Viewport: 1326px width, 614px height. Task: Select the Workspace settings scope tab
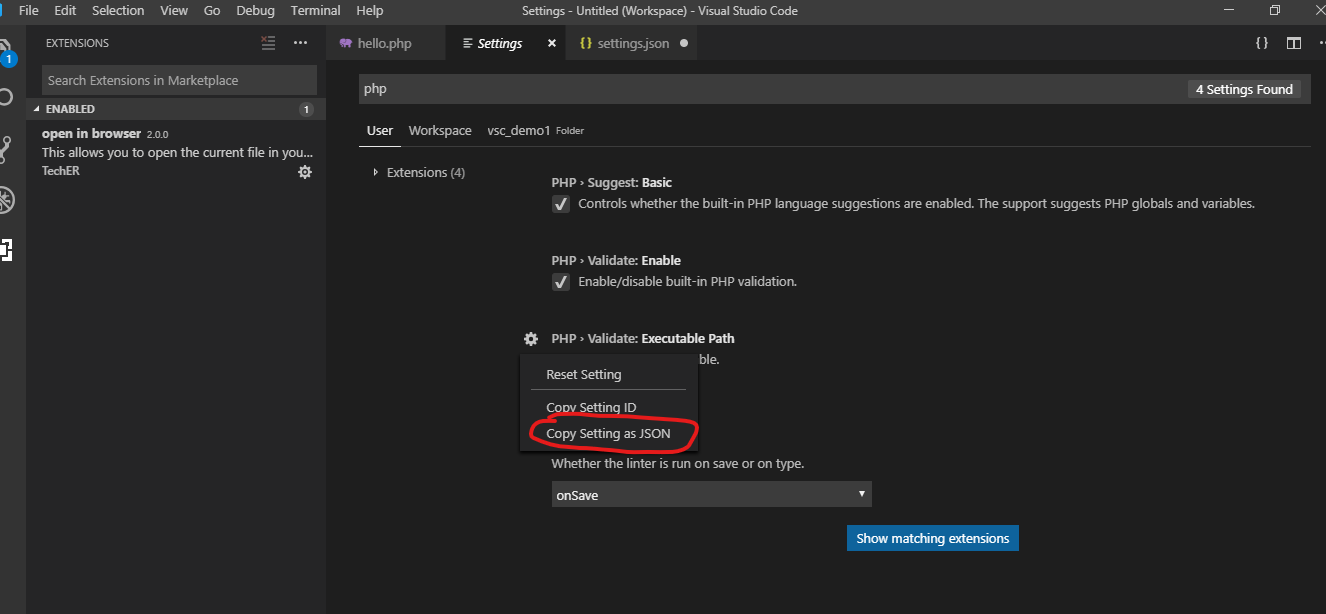[x=440, y=131]
